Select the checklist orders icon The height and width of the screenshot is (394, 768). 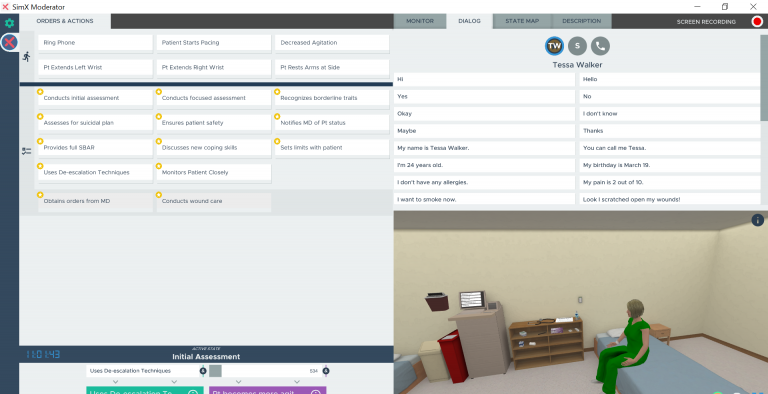[26, 151]
